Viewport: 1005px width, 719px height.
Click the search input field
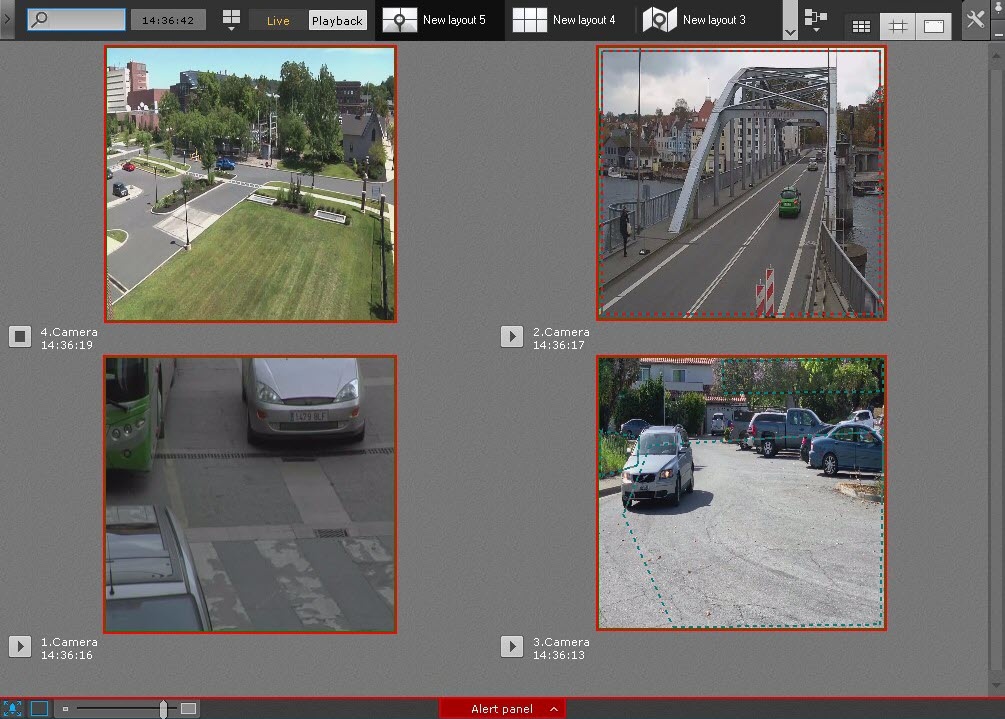click(x=77, y=20)
